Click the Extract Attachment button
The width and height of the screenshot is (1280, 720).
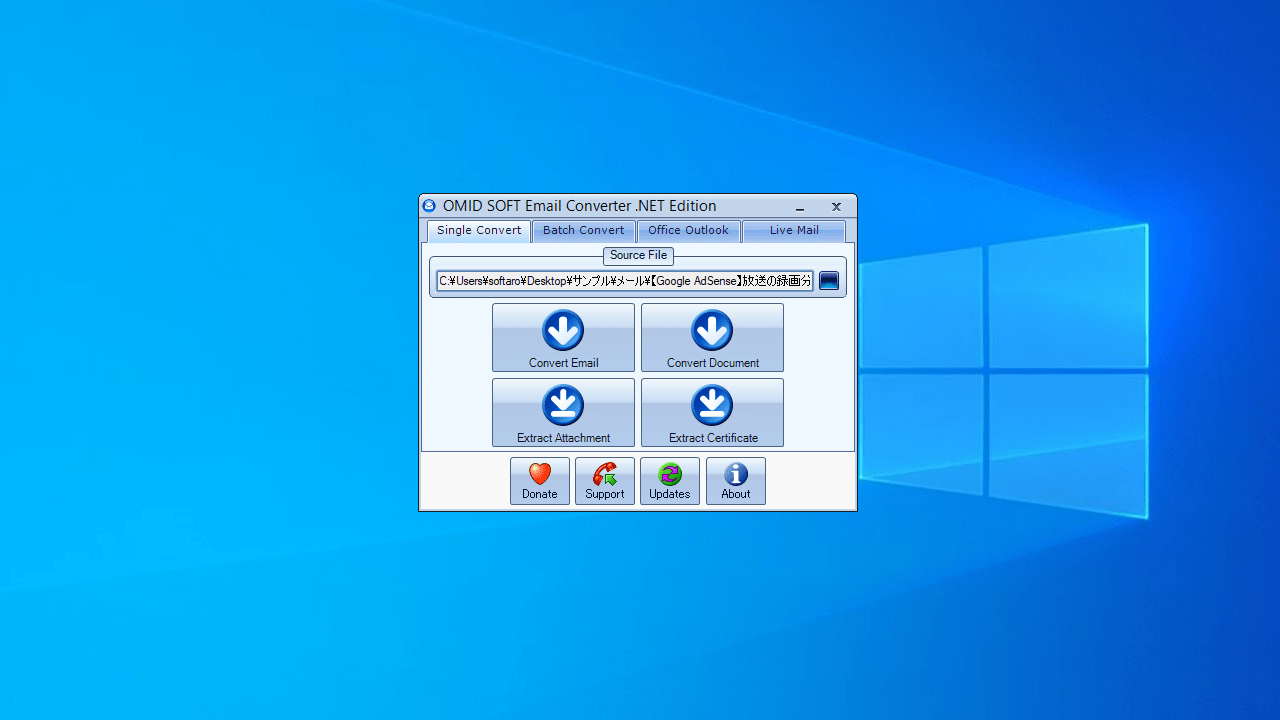[x=563, y=413]
